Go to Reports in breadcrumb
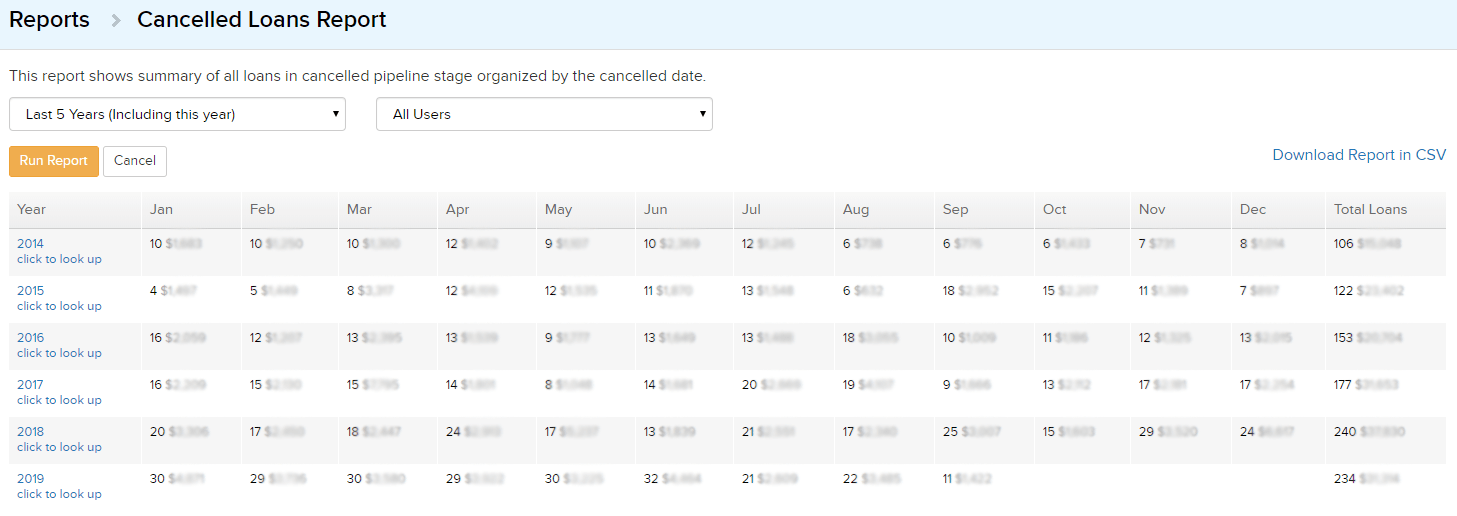Viewport: 1457px width, 516px height. 49,20
